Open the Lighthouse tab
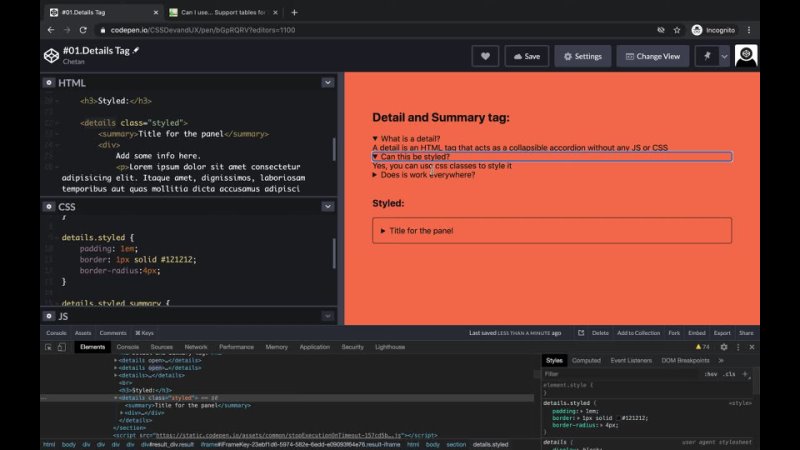Screen dimensions: 800x450 pyautogui.click(x=390, y=347)
